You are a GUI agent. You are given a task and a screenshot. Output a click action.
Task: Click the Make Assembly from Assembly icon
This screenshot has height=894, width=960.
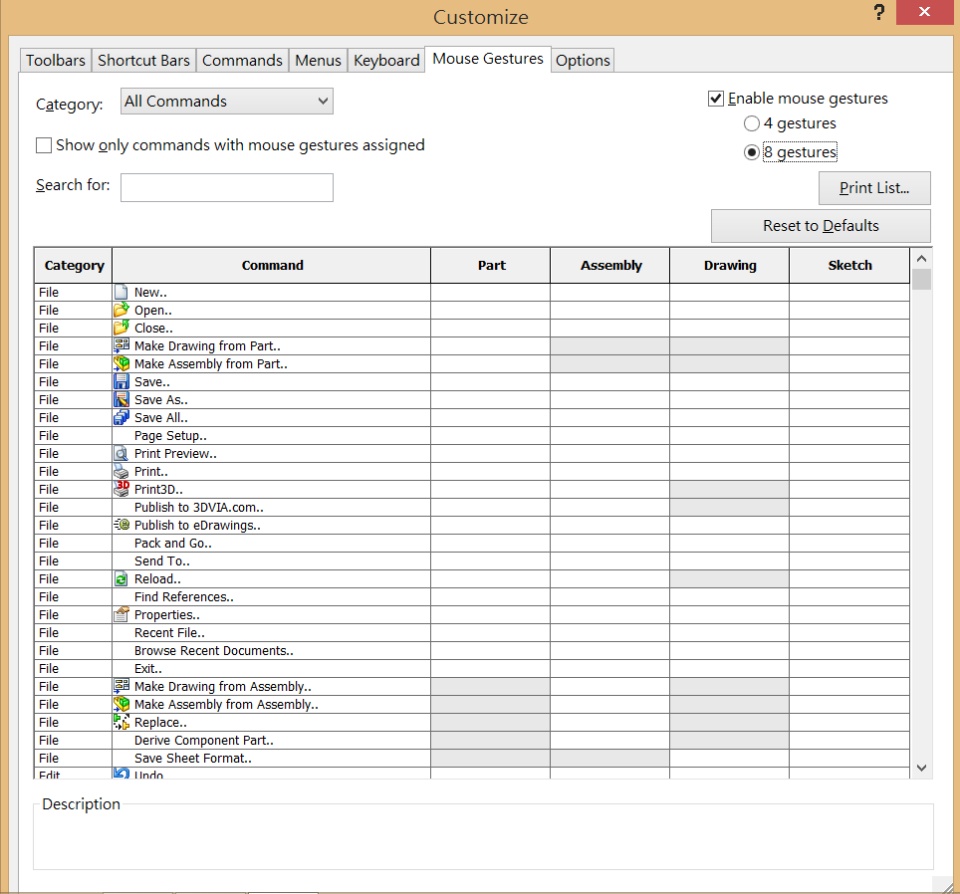pos(121,704)
